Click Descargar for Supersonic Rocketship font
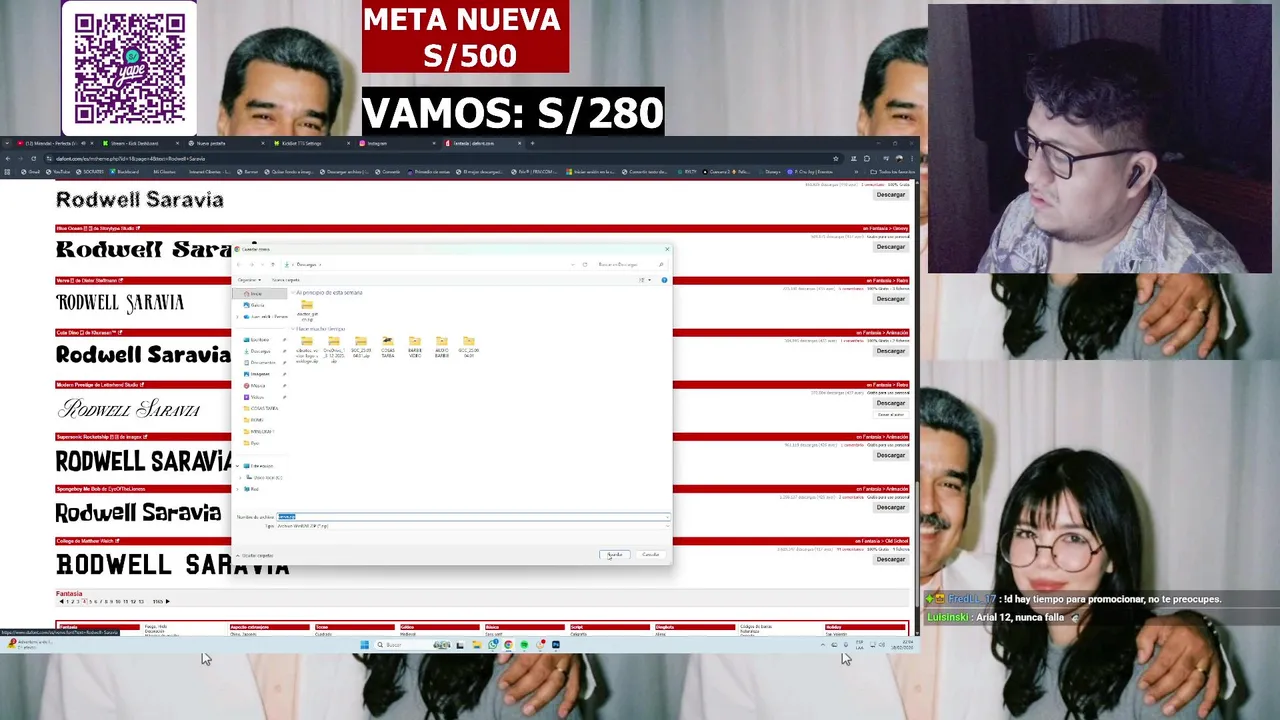The width and height of the screenshot is (1280, 720). (x=890, y=455)
